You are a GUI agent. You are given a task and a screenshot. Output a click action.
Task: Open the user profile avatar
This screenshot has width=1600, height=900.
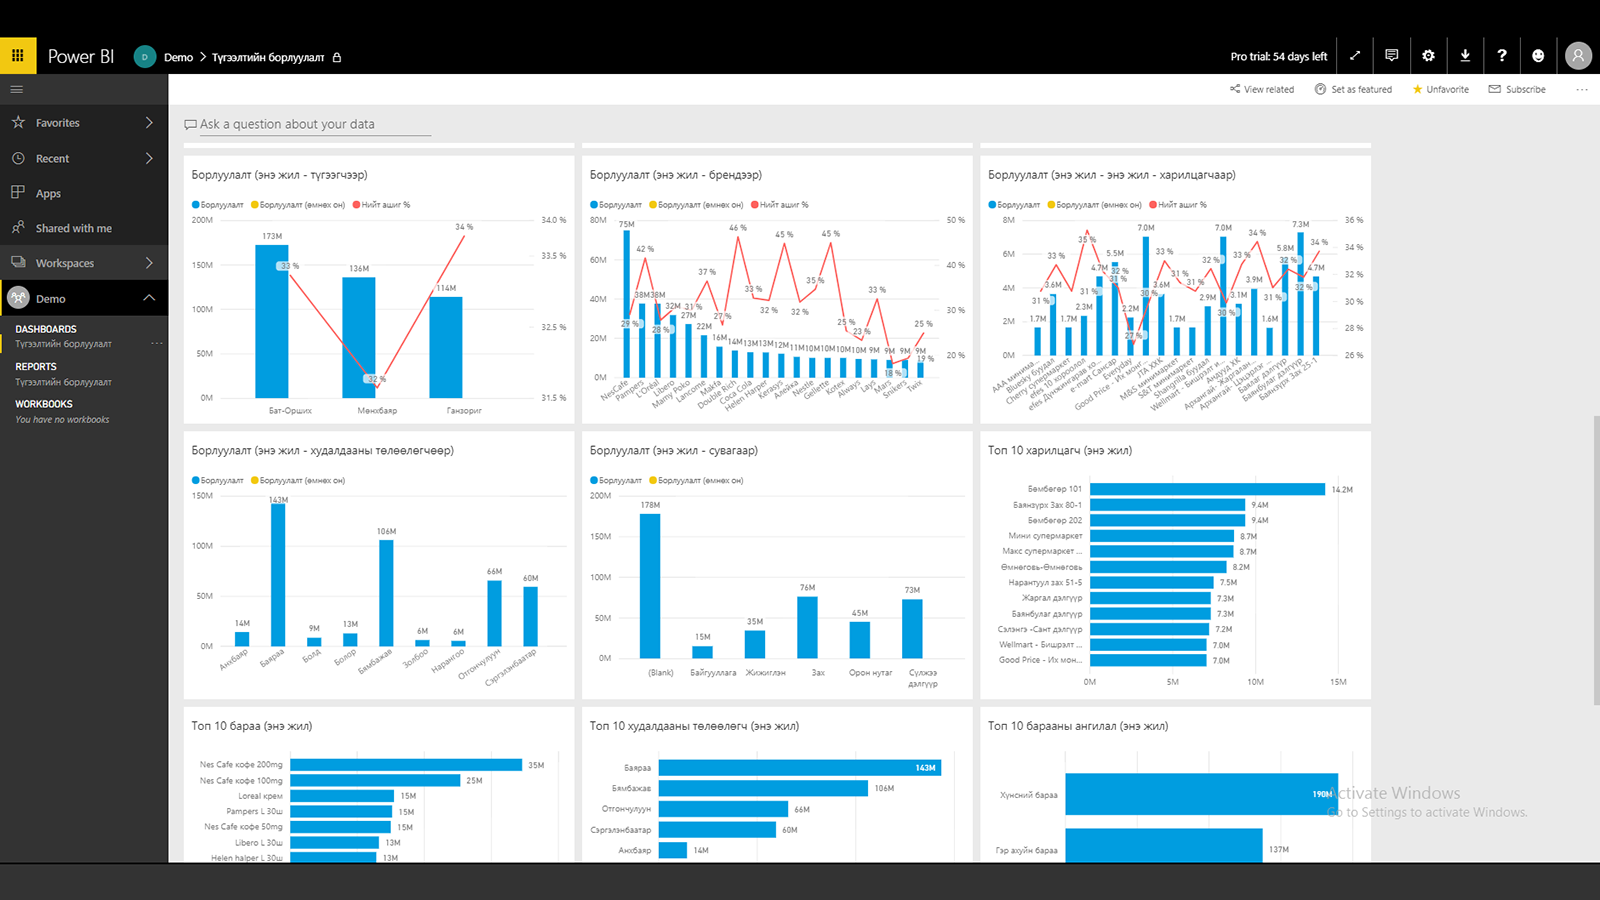[x=1578, y=56]
